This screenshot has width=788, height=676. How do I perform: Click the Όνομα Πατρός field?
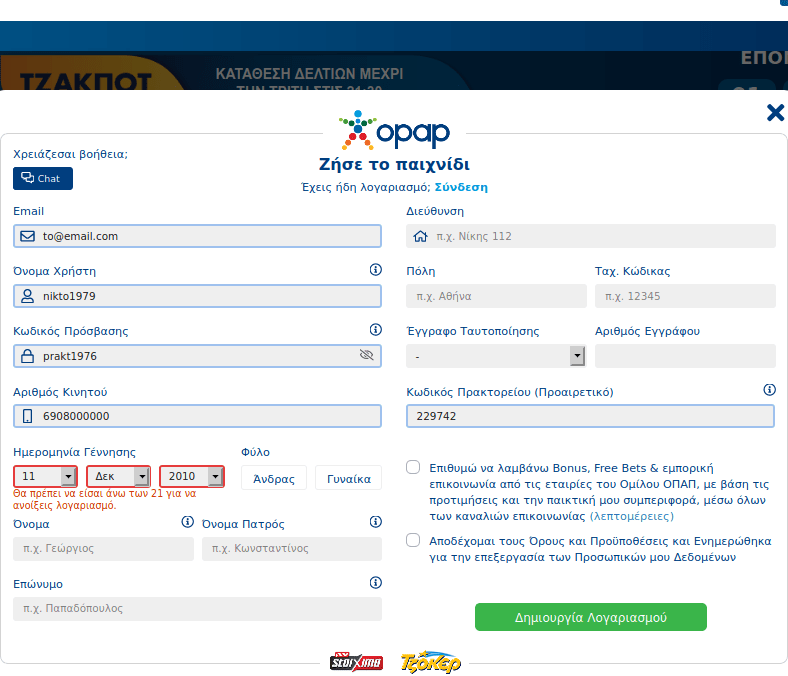click(291, 548)
